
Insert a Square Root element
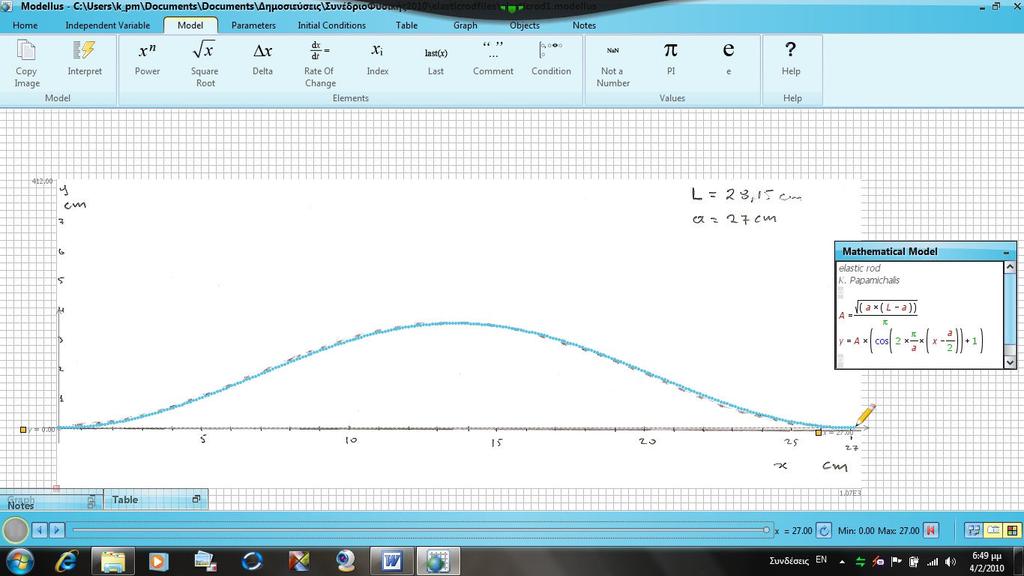click(x=204, y=63)
